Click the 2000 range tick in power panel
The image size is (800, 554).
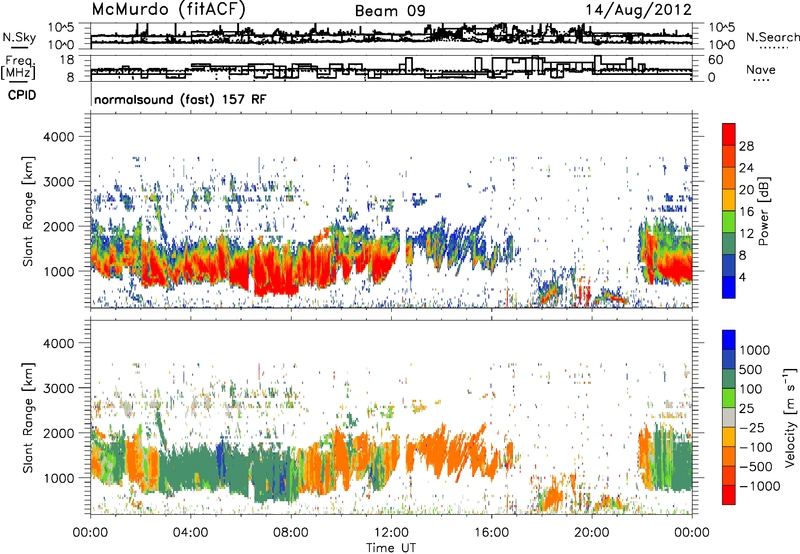point(59,226)
